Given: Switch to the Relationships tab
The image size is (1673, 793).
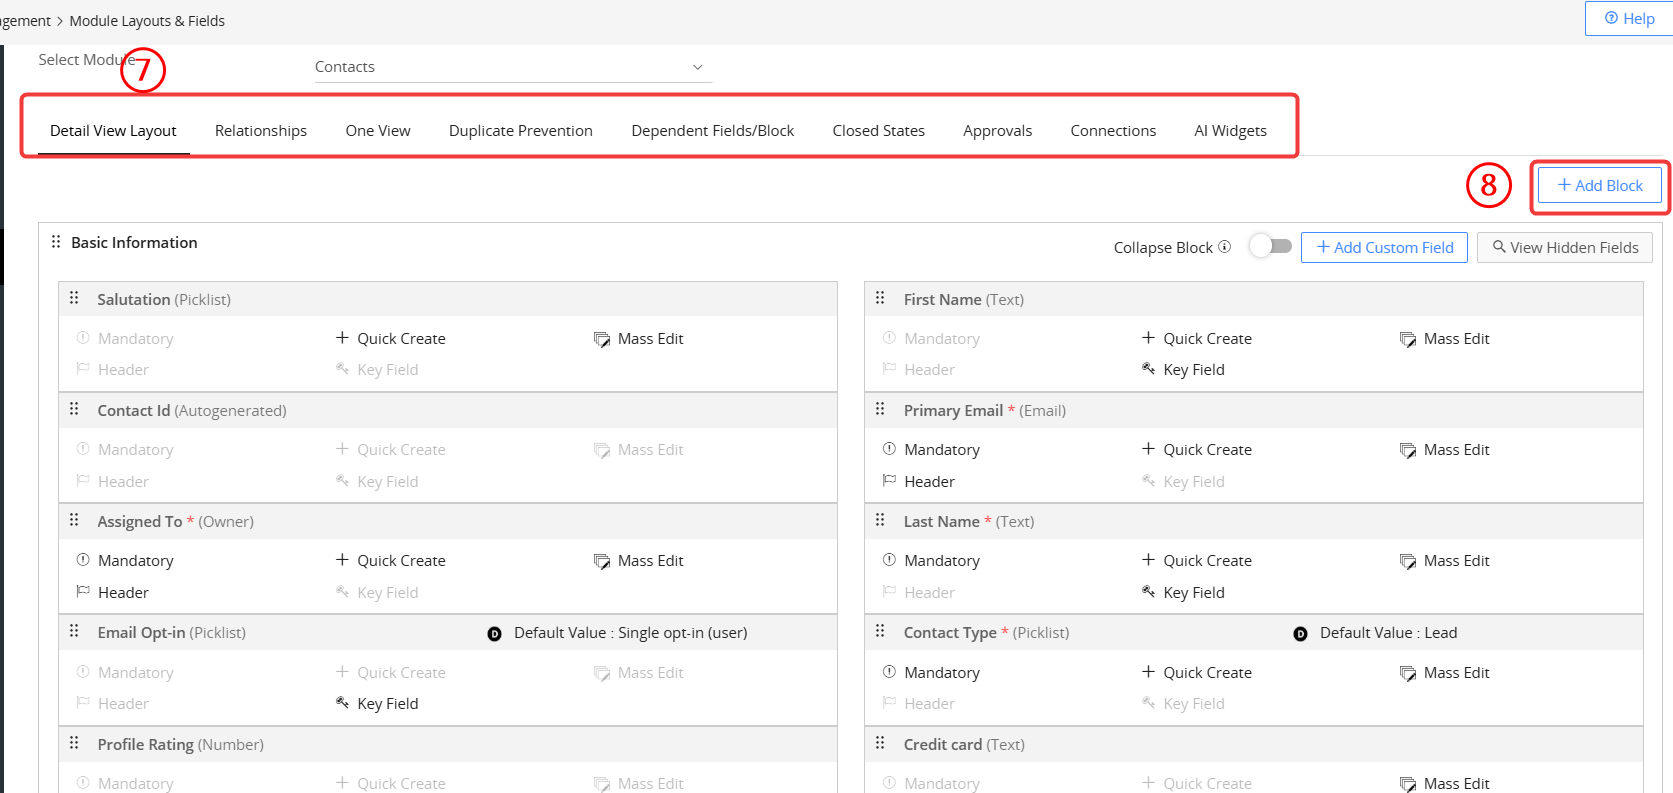Looking at the screenshot, I should 260,131.
